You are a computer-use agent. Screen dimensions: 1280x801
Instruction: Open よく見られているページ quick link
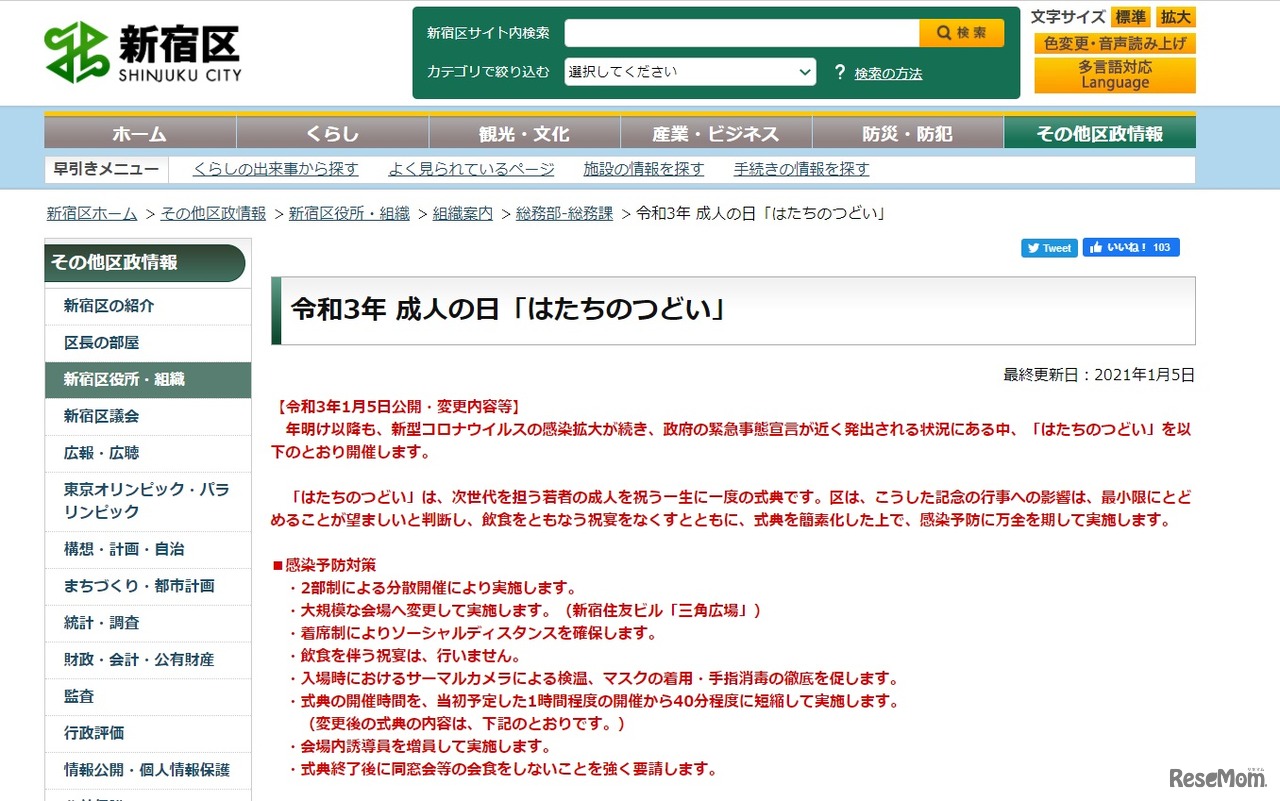click(471, 169)
